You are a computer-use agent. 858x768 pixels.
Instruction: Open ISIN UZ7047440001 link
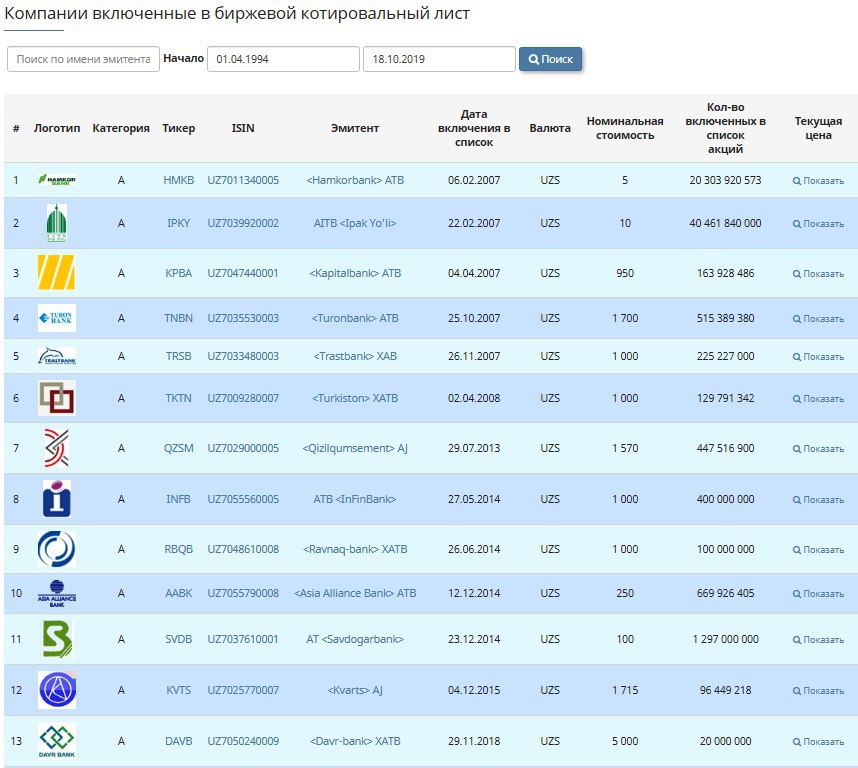(x=243, y=273)
